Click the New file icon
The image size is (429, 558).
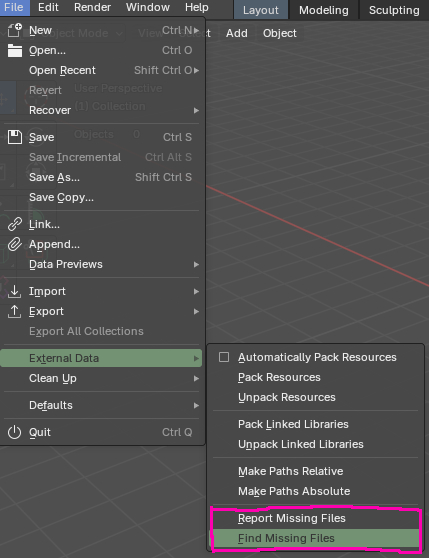click(15, 30)
